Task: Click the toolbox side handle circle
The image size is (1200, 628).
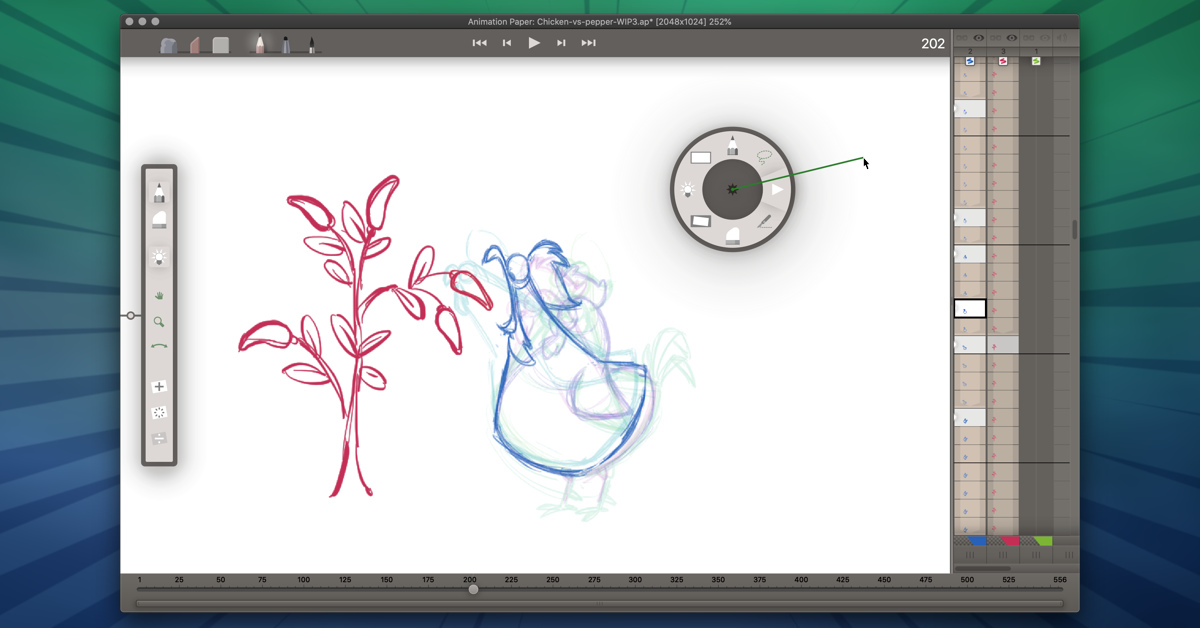Action: (130, 316)
